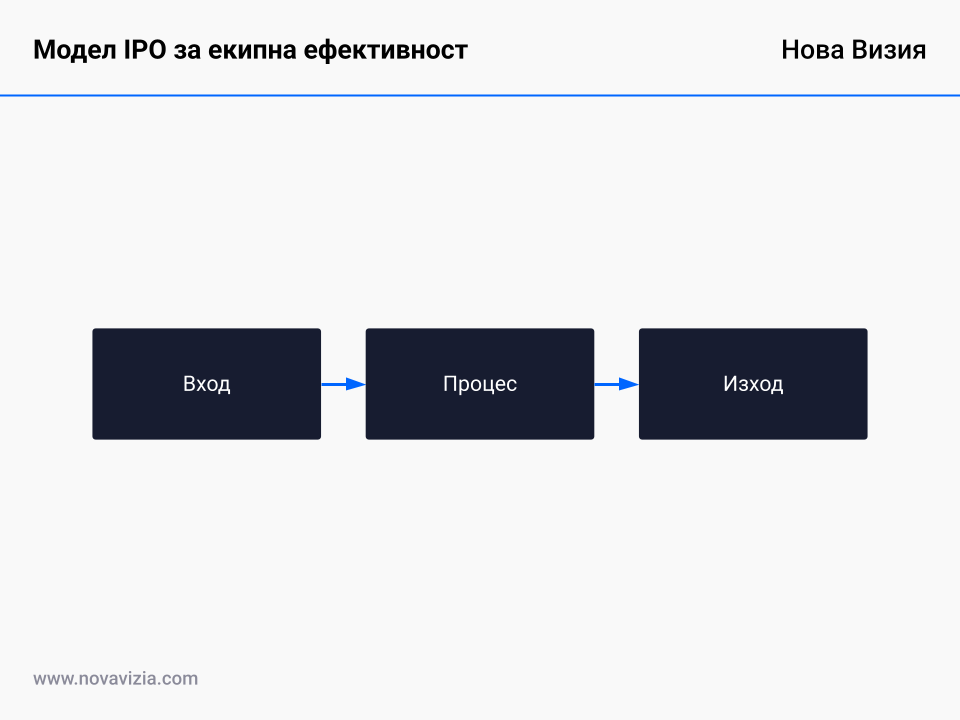960x720 pixels.
Task: Click the right edge of the Изход box
Action: [x=867, y=383]
